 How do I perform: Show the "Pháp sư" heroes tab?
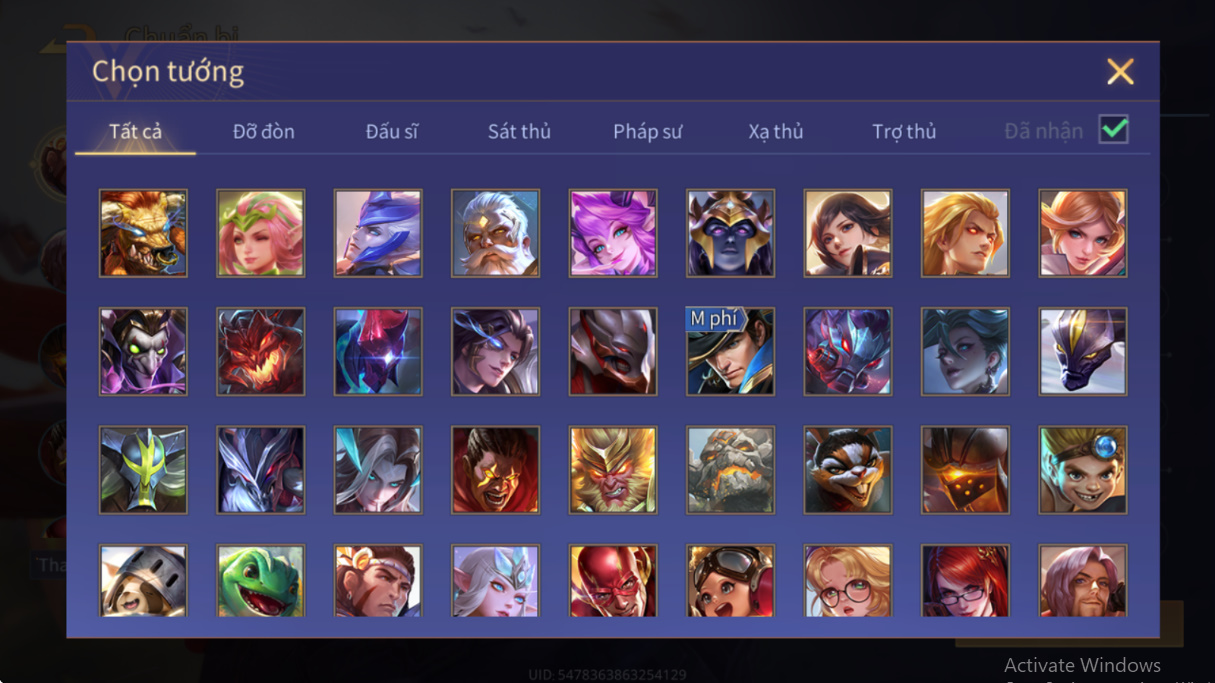click(x=648, y=131)
